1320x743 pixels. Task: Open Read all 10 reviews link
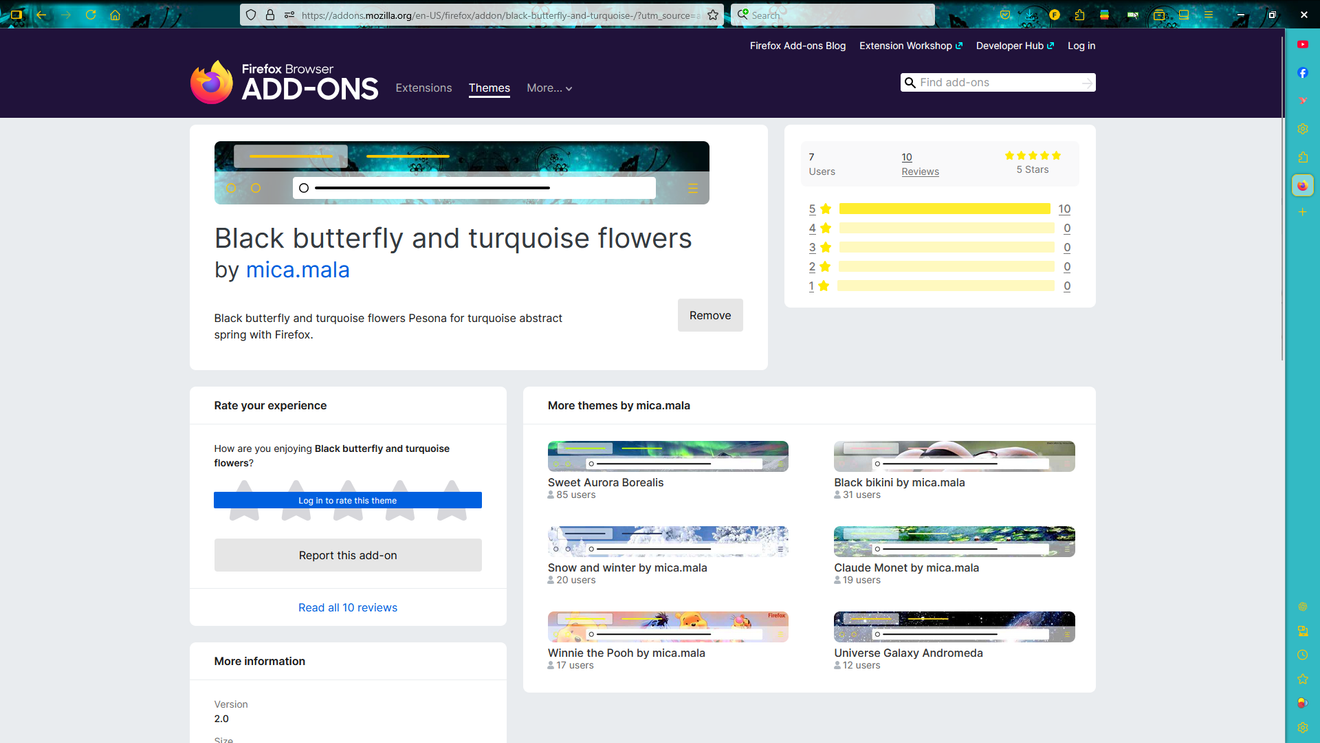(347, 608)
